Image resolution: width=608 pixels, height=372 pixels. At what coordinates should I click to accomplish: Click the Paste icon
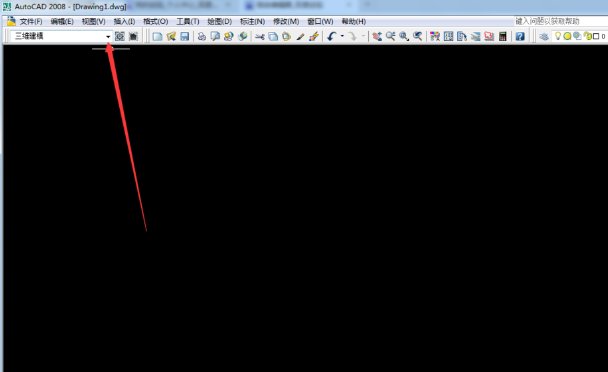point(287,36)
